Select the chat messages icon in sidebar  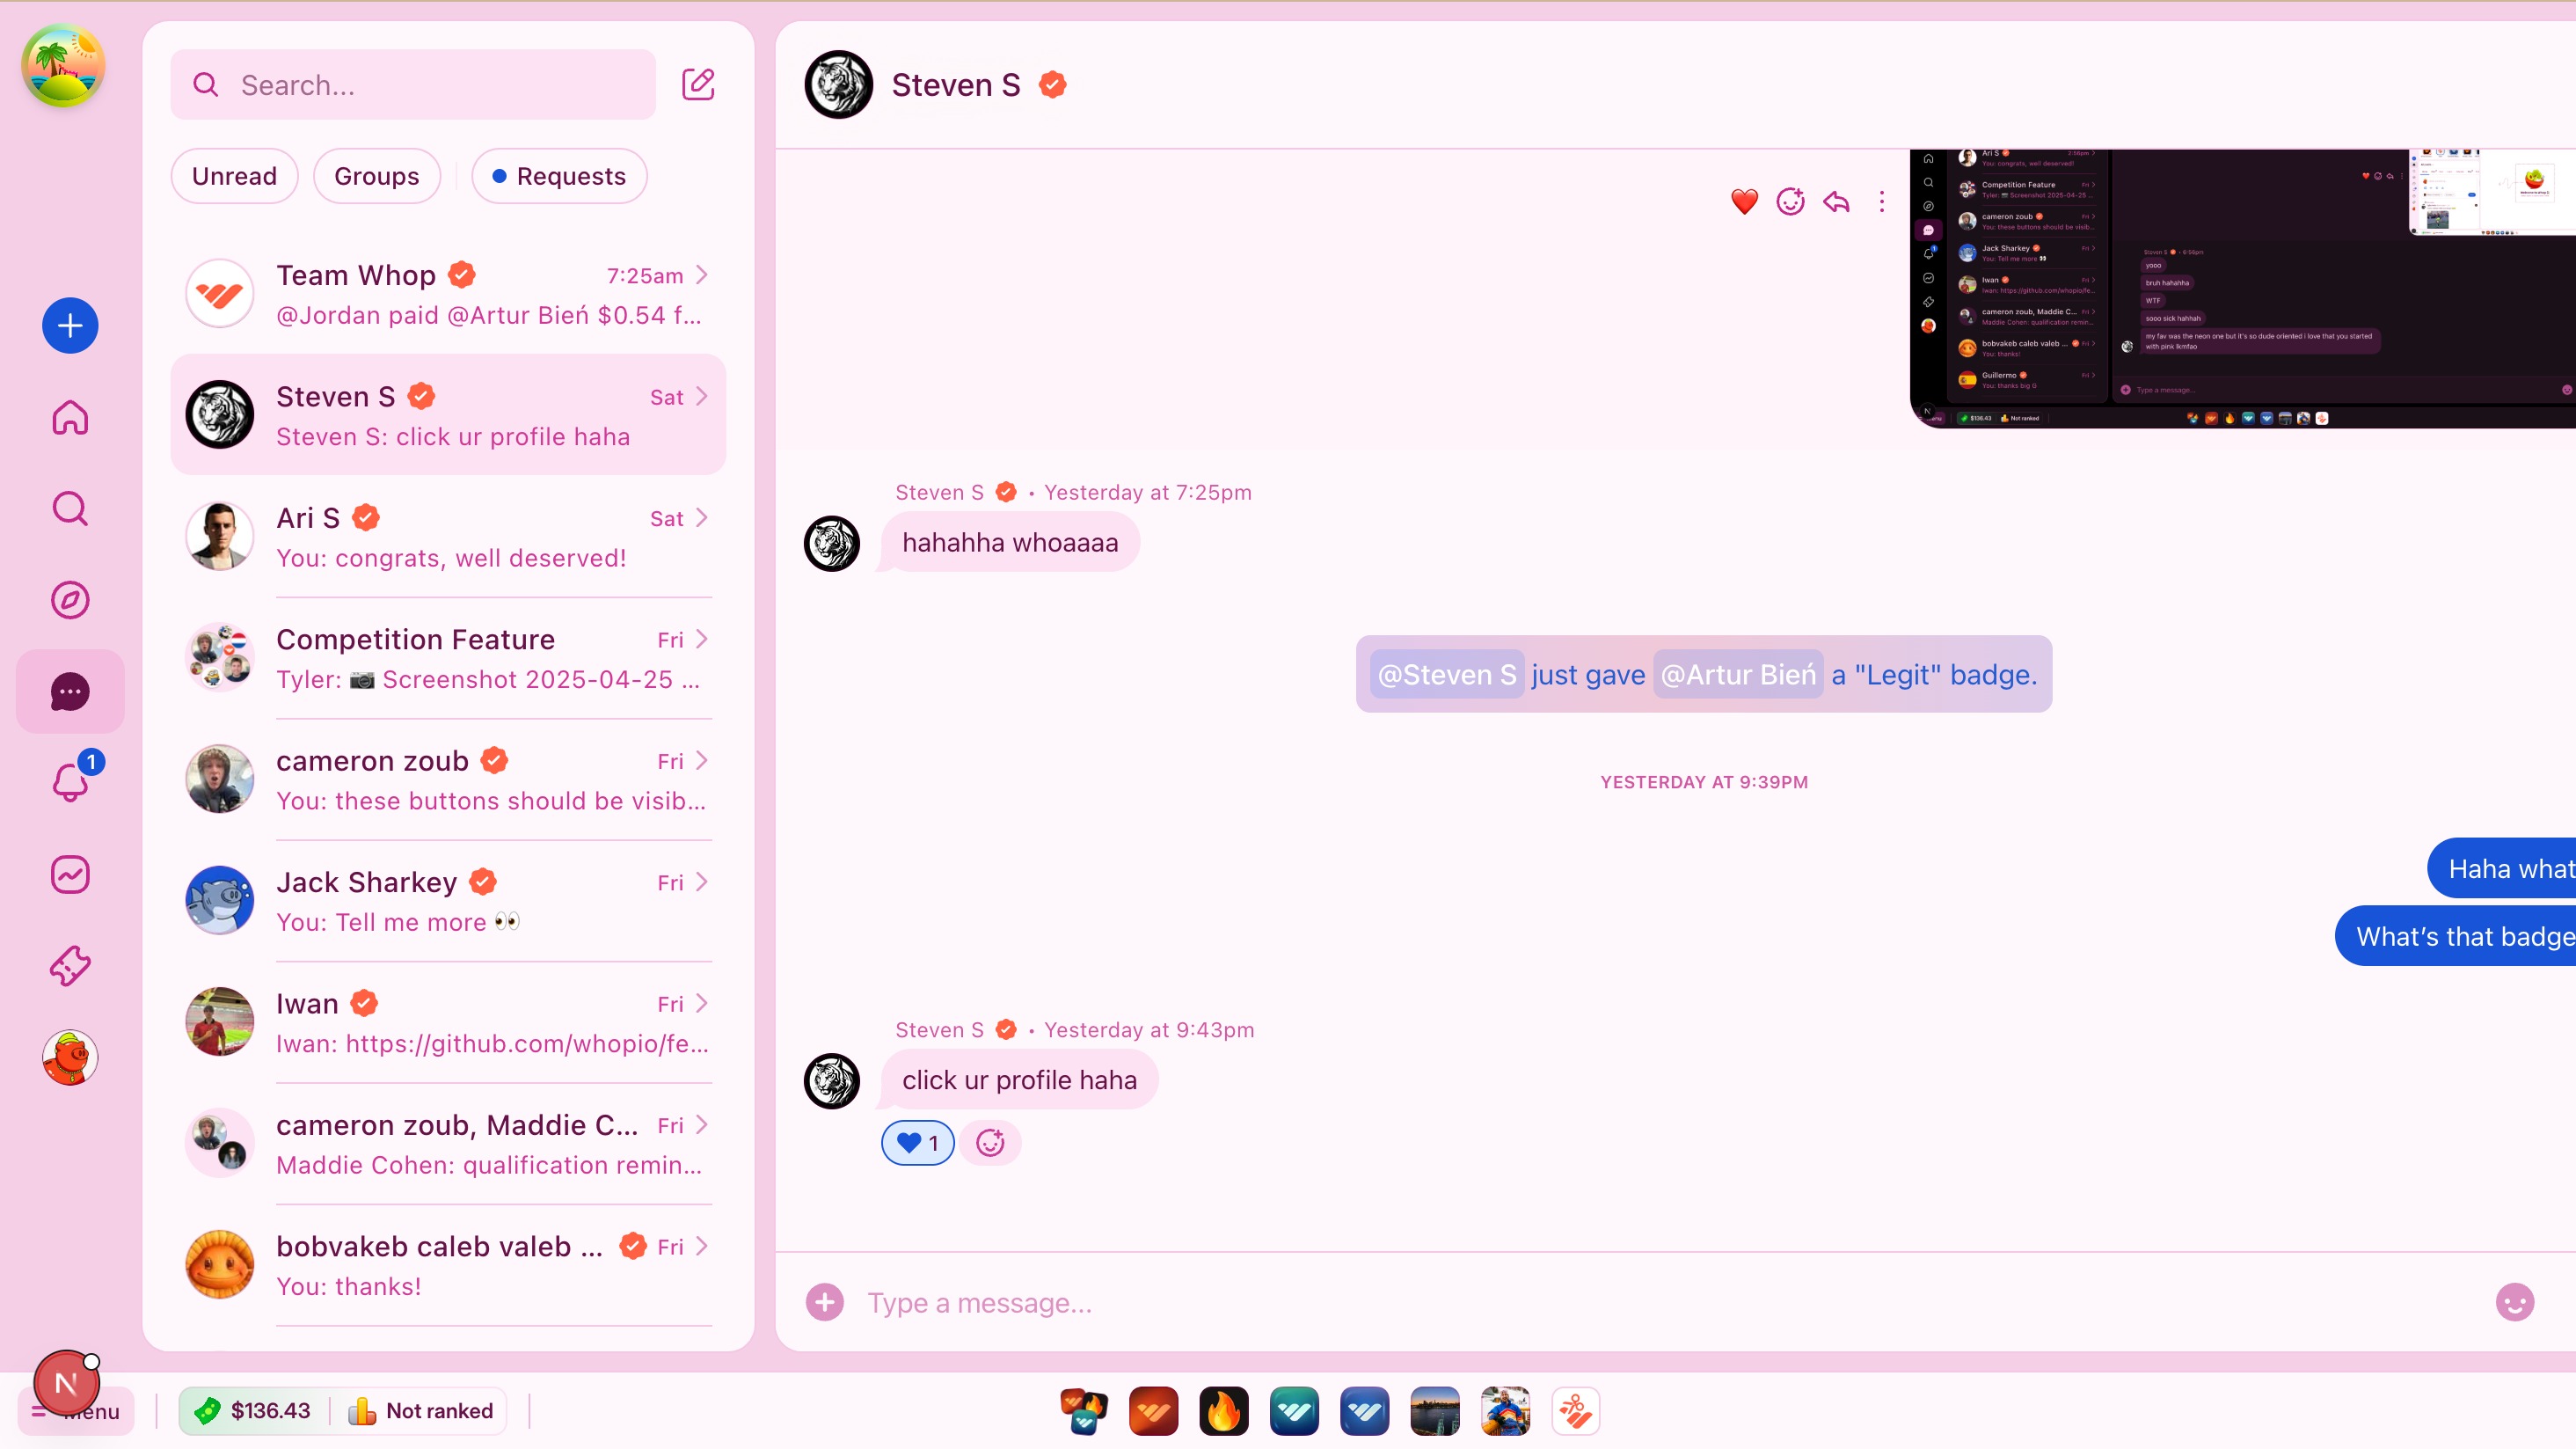[x=70, y=691]
